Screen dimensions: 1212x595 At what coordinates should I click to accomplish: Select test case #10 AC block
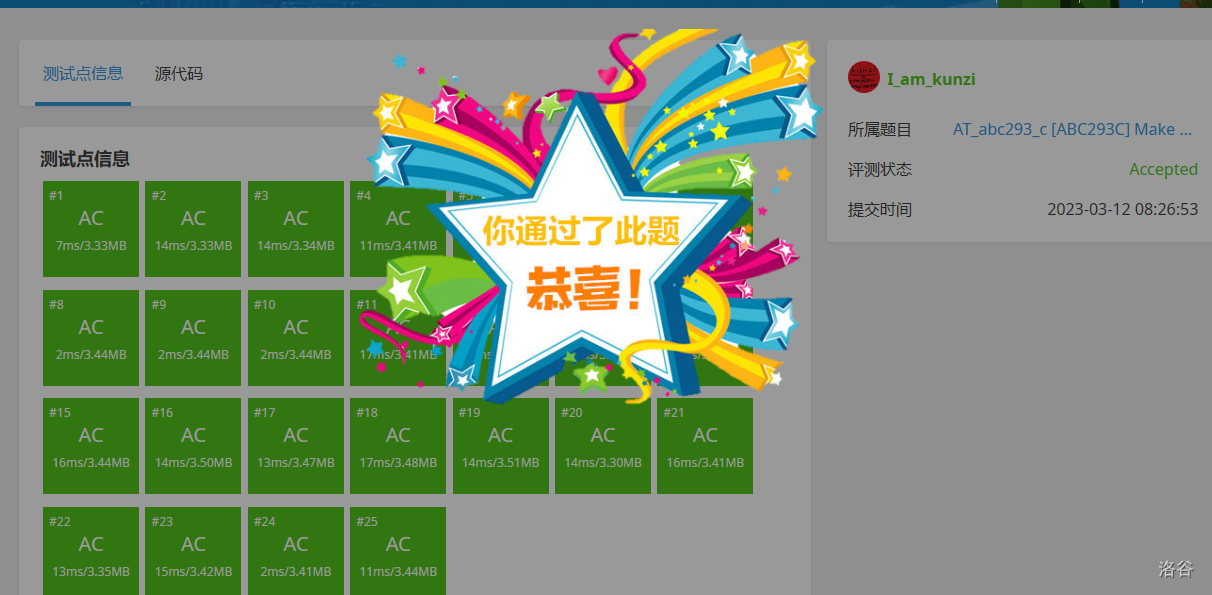pos(296,338)
